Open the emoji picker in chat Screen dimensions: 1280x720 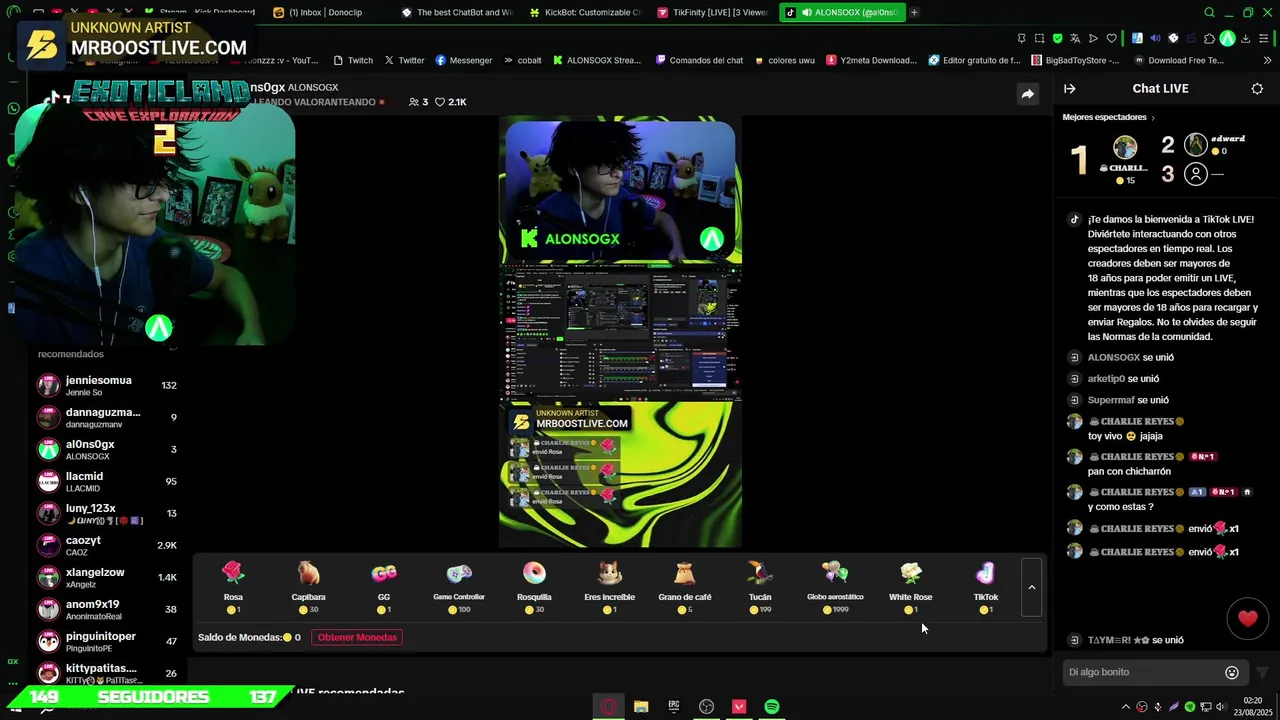point(1232,672)
